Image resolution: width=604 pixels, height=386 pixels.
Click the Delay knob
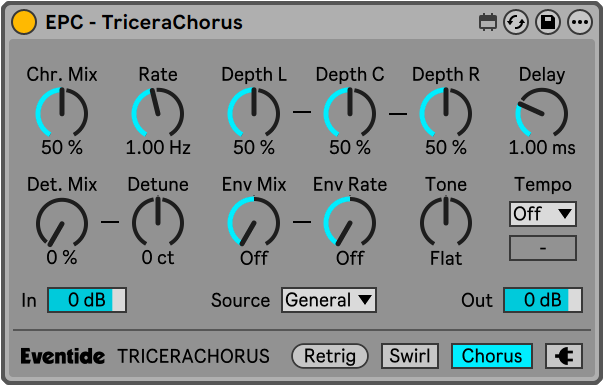pyautogui.click(x=542, y=113)
